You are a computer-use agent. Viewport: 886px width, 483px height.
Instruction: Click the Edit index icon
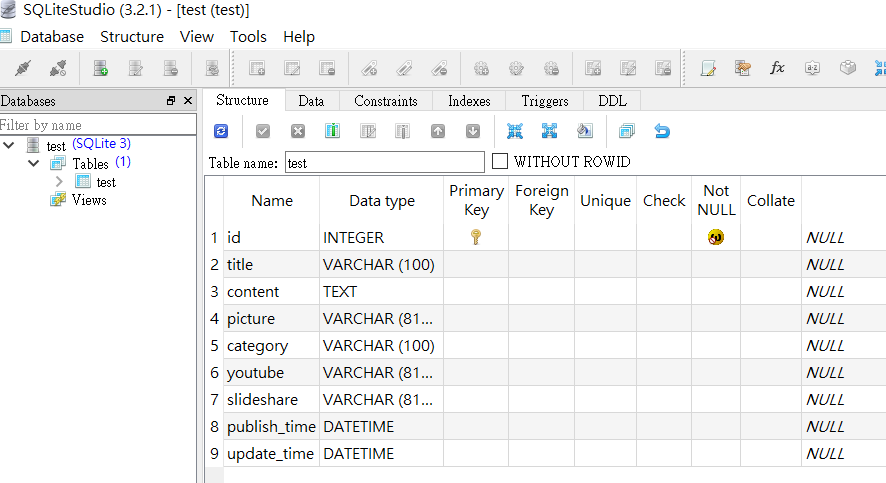coord(404,68)
